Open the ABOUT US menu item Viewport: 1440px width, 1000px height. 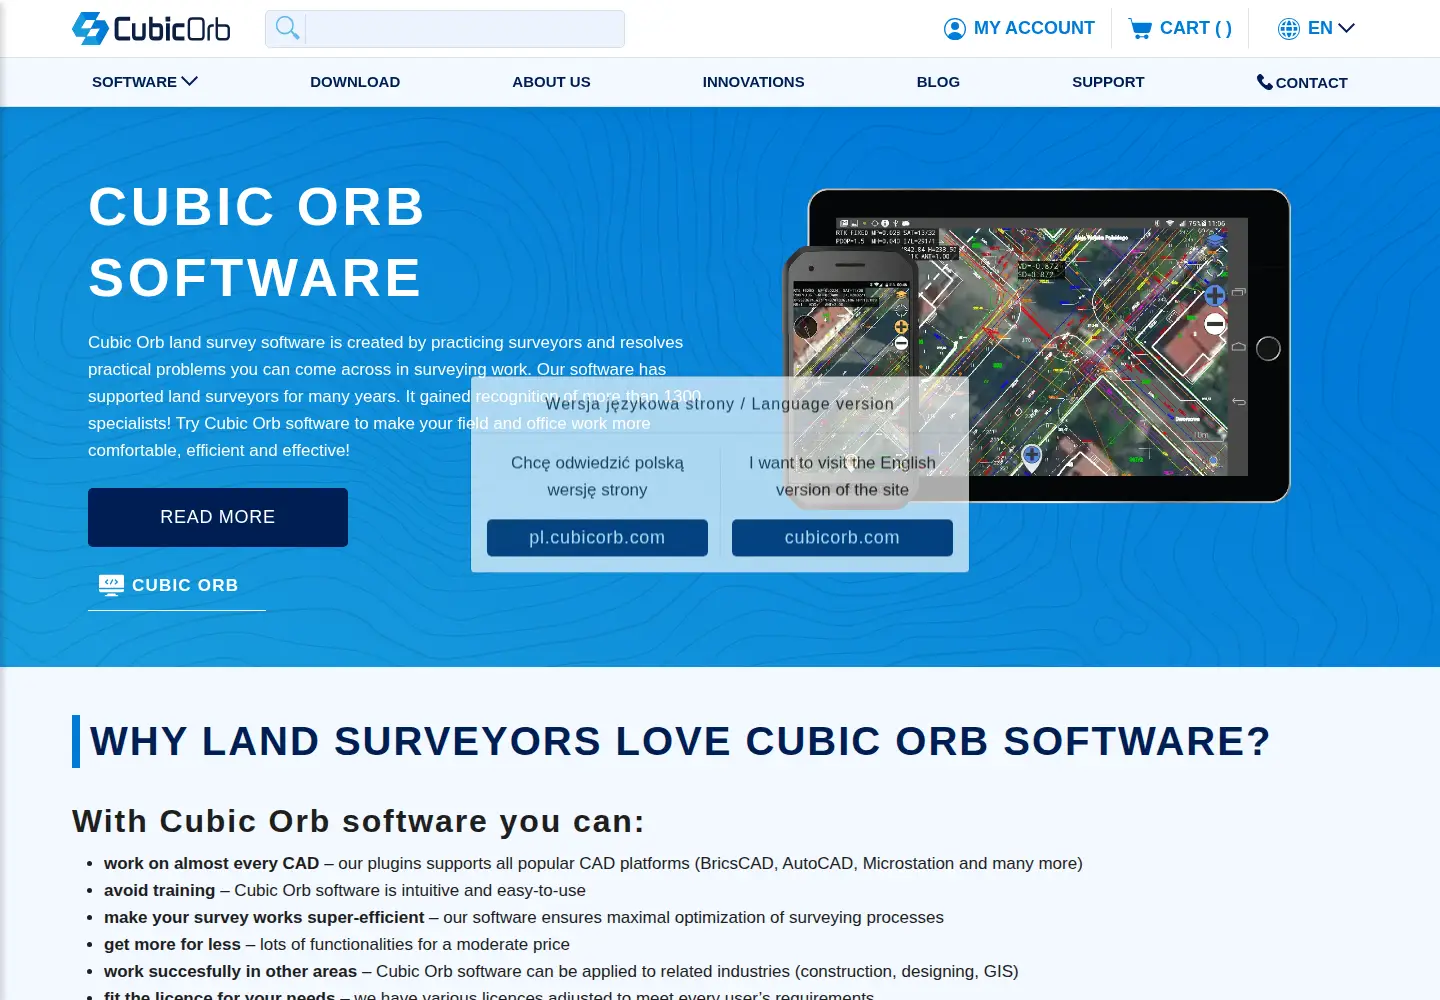(x=551, y=82)
